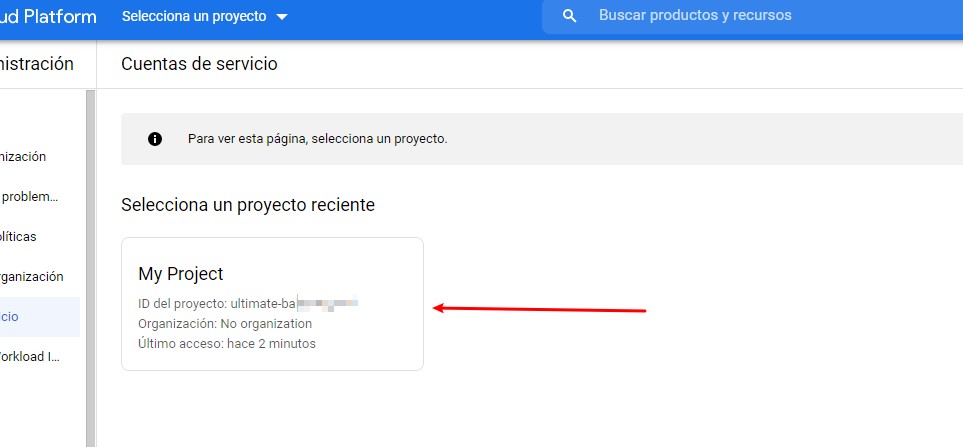Select the highlighted sidebar item ending in 'cio'

(x=40, y=317)
